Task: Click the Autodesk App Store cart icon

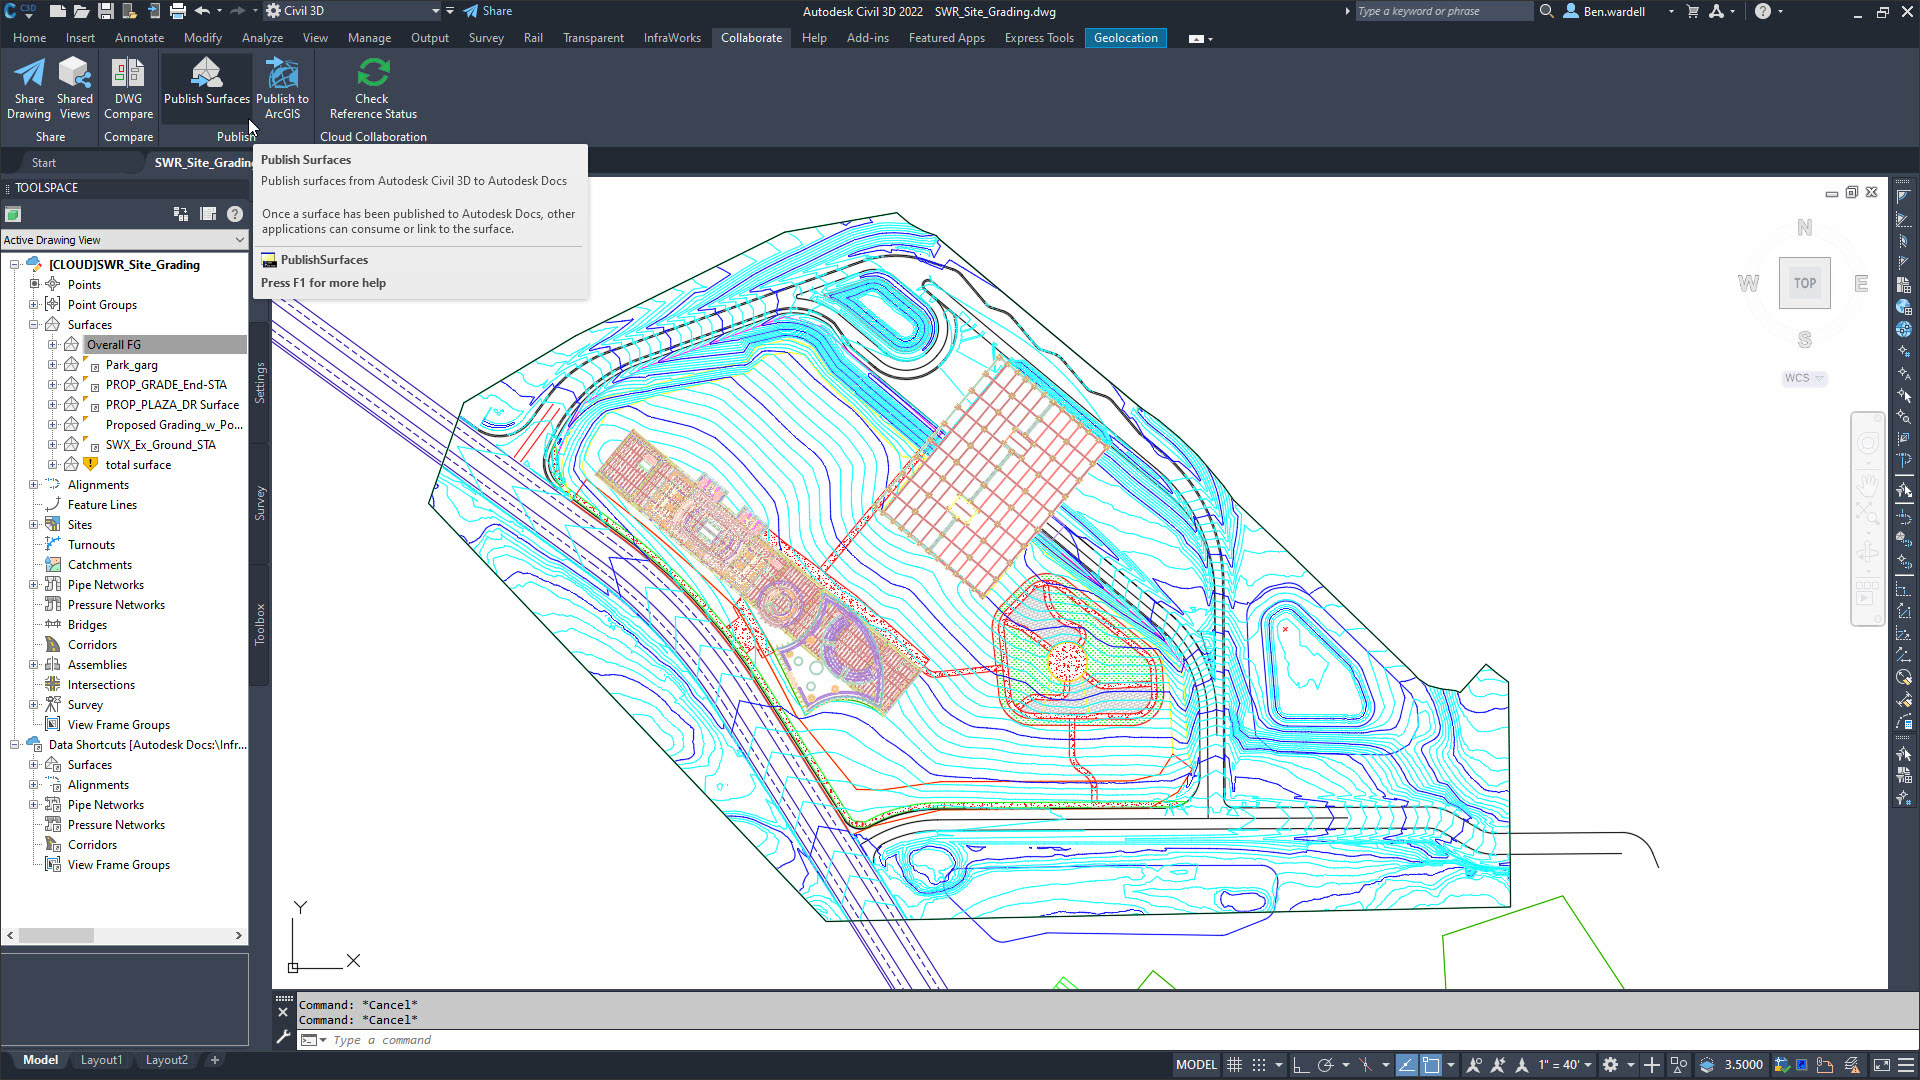Action: [x=1693, y=11]
